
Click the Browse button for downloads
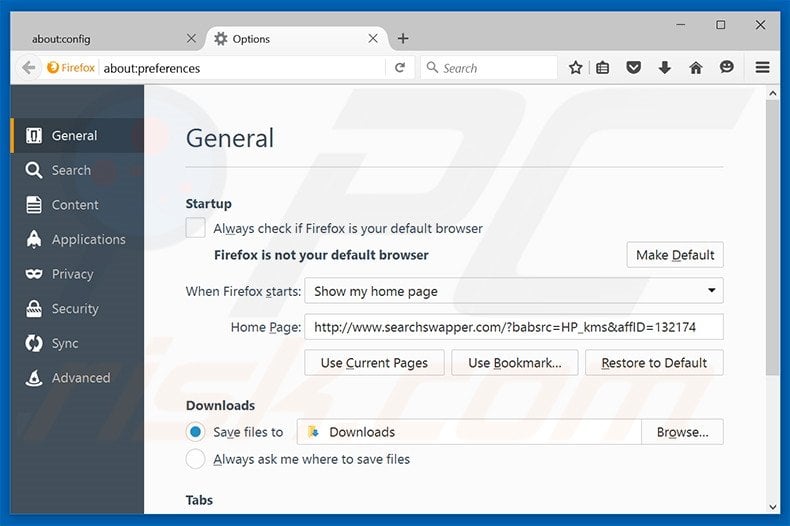click(x=683, y=432)
